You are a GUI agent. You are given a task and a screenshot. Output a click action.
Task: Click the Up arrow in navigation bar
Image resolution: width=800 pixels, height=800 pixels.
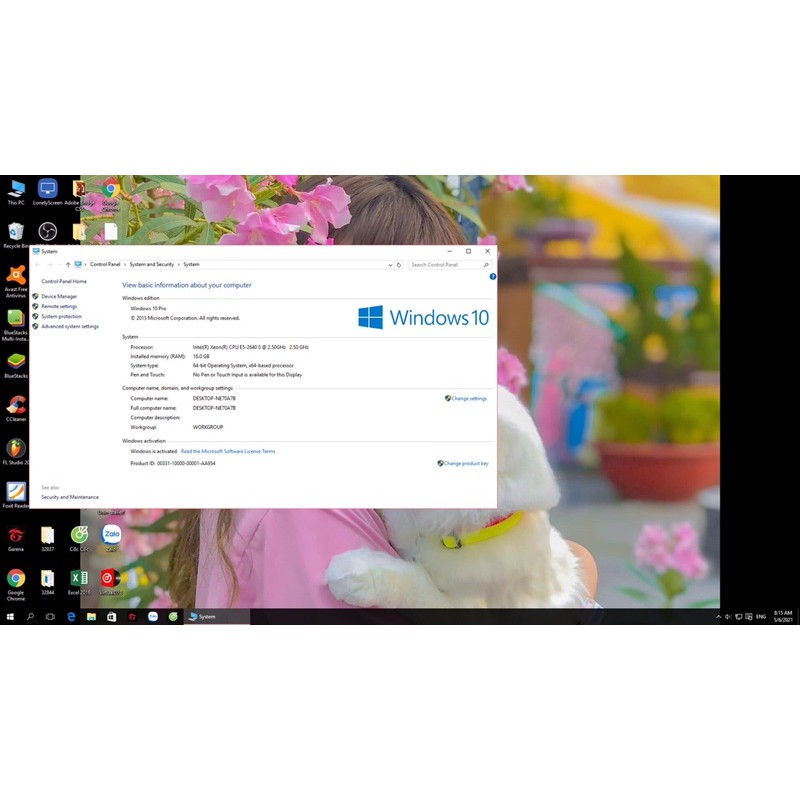(x=68, y=264)
